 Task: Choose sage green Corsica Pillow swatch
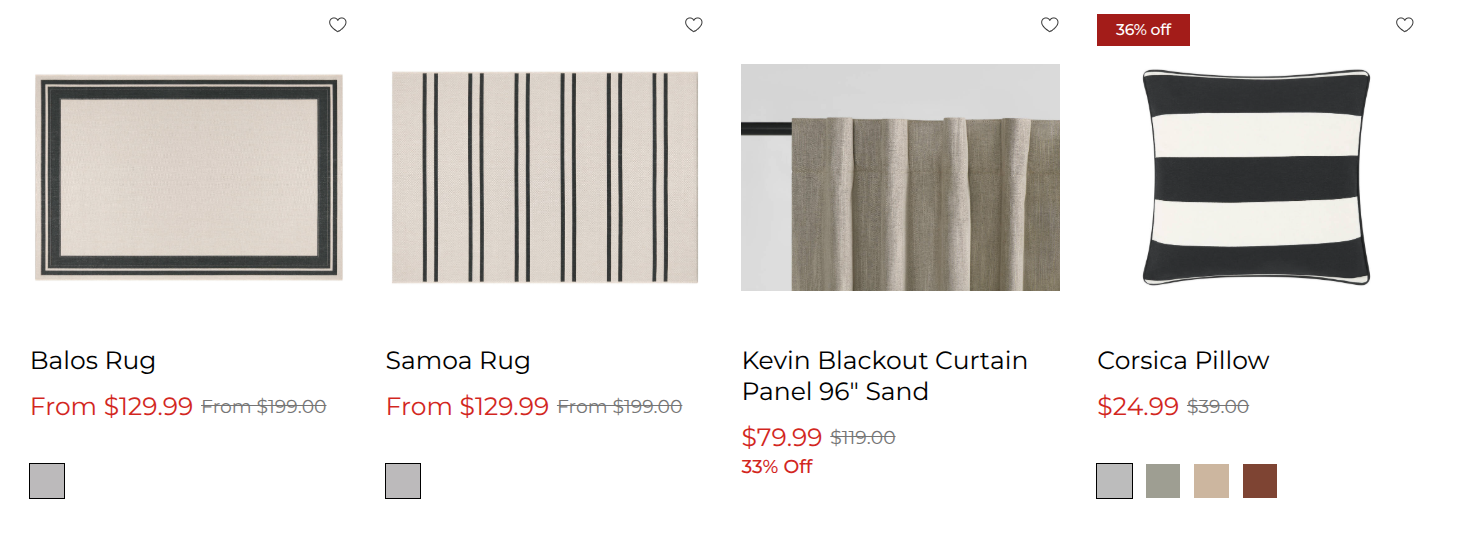coord(1163,481)
